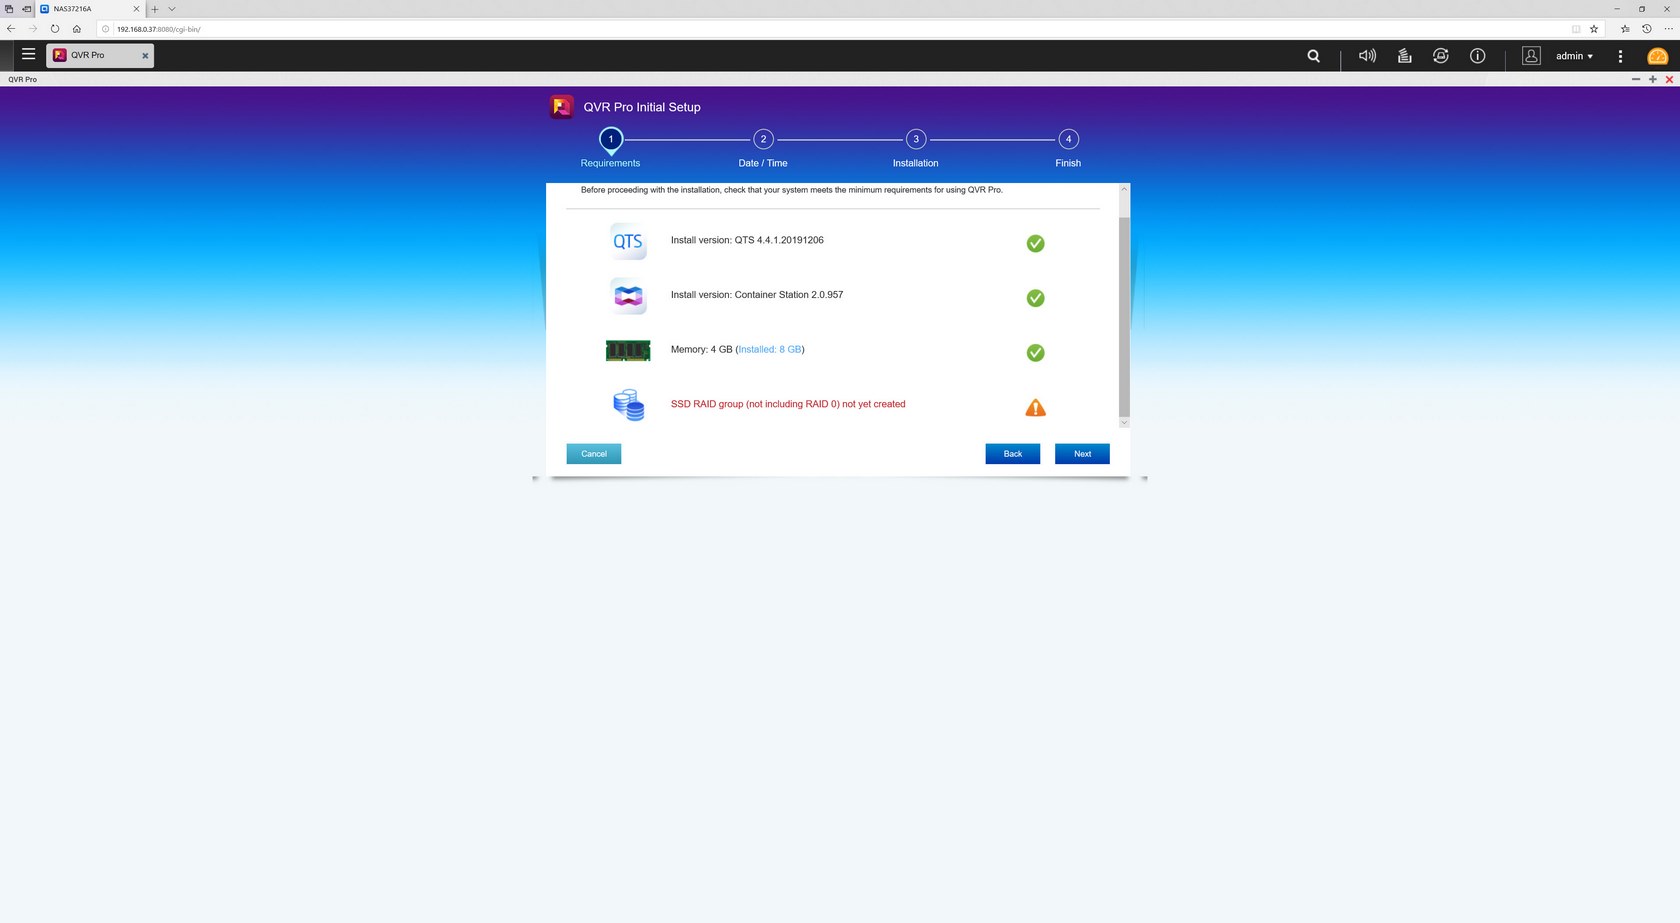Image resolution: width=1680 pixels, height=923 pixels.
Task: Click the Cancel button
Action: pyautogui.click(x=594, y=454)
